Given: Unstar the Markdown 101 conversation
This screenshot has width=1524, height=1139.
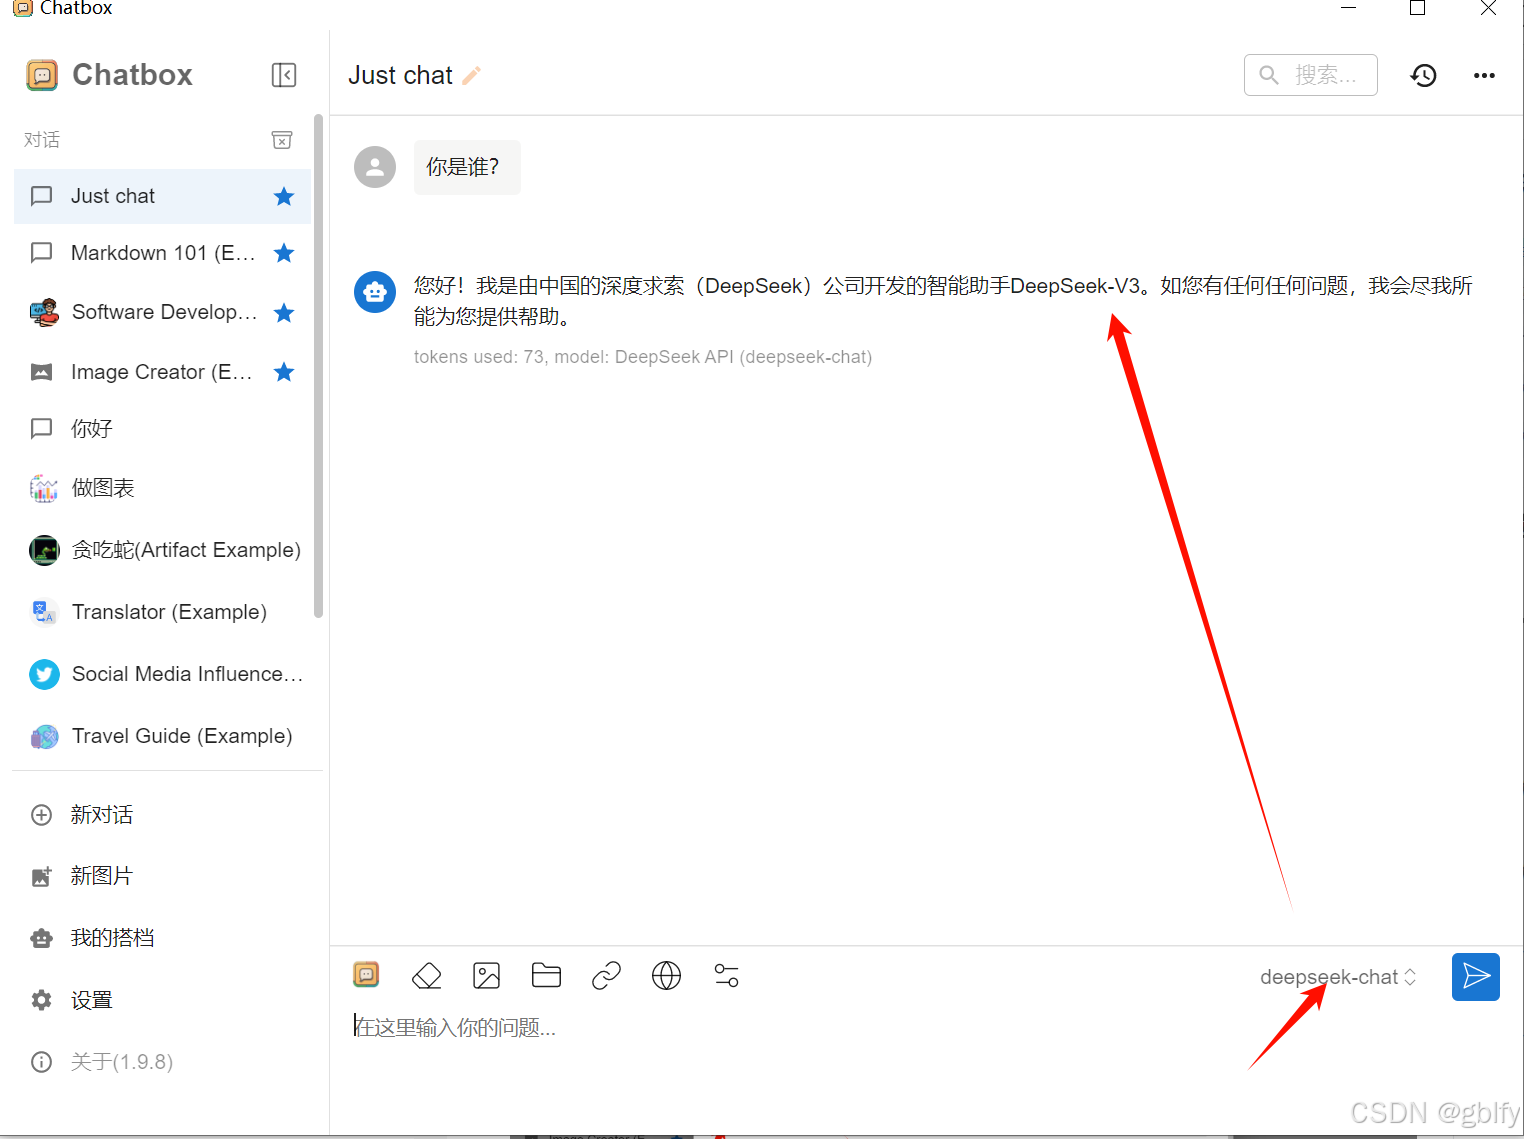Looking at the screenshot, I should (x=284, y=253).
